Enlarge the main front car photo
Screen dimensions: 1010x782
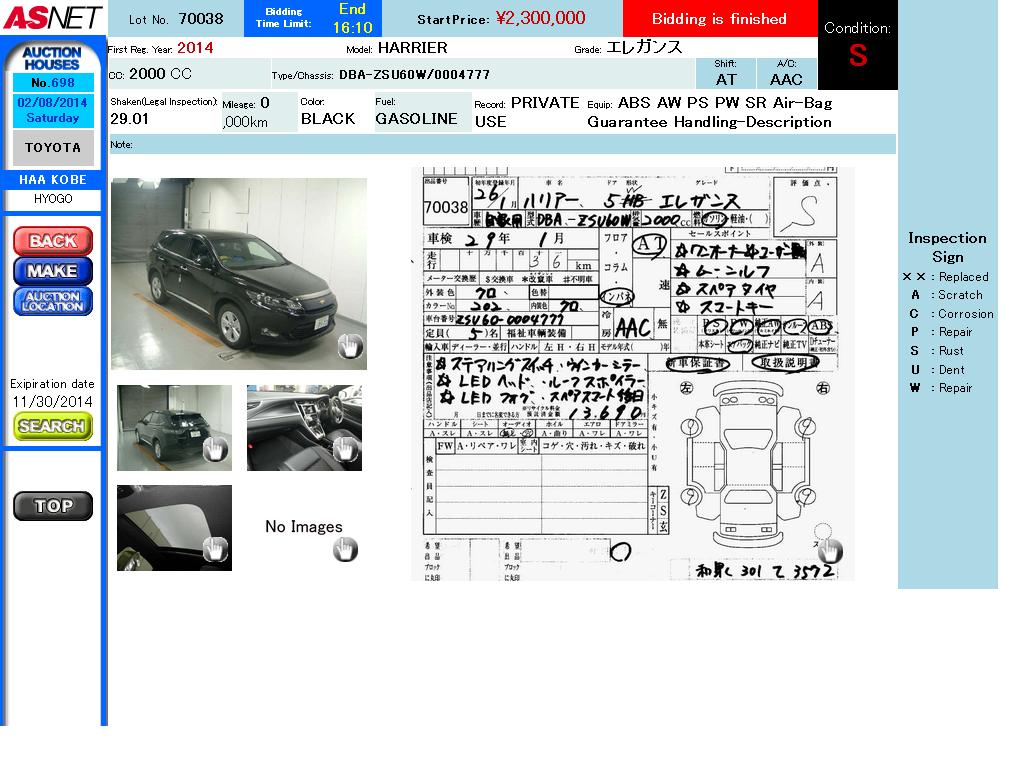pyautogui.click(x=238, y=273)
